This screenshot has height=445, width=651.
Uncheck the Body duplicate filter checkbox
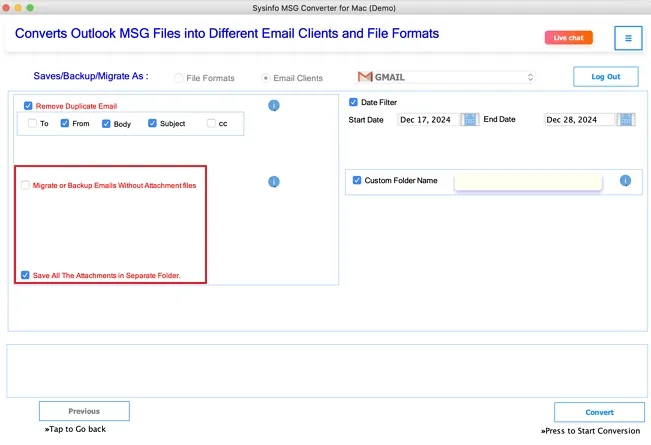coord(106,124)
